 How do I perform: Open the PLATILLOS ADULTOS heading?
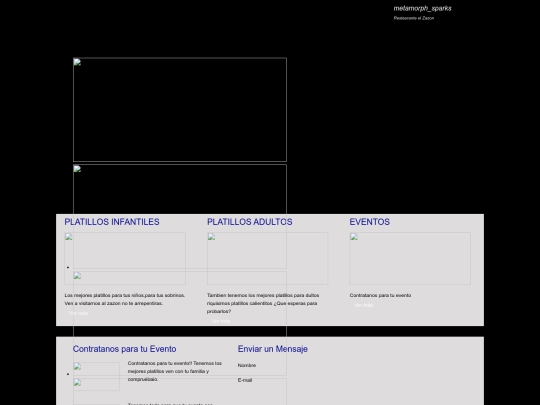250,222
